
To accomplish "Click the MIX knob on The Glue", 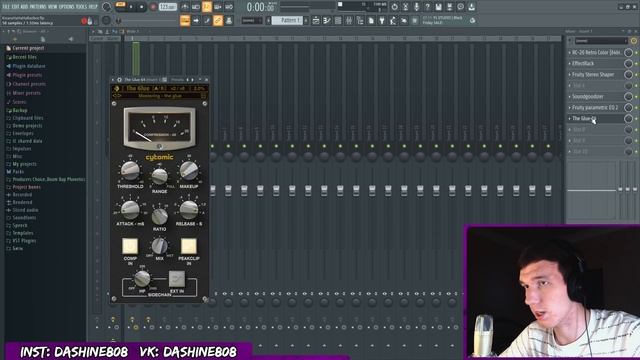I will point(159,246).
